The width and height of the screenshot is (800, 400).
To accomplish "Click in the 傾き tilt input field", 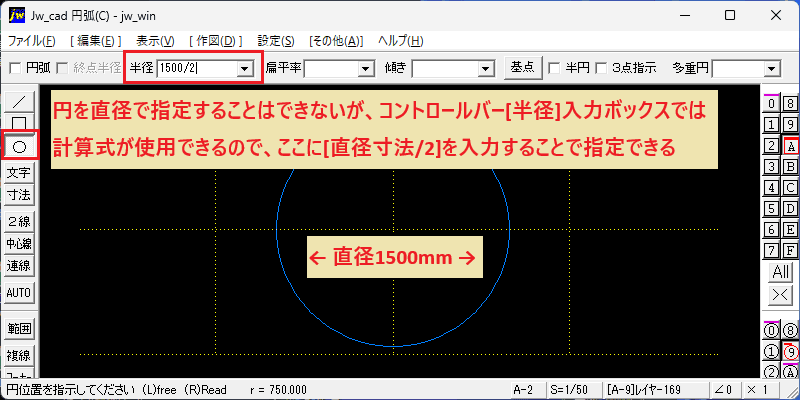I will (446, 68).
